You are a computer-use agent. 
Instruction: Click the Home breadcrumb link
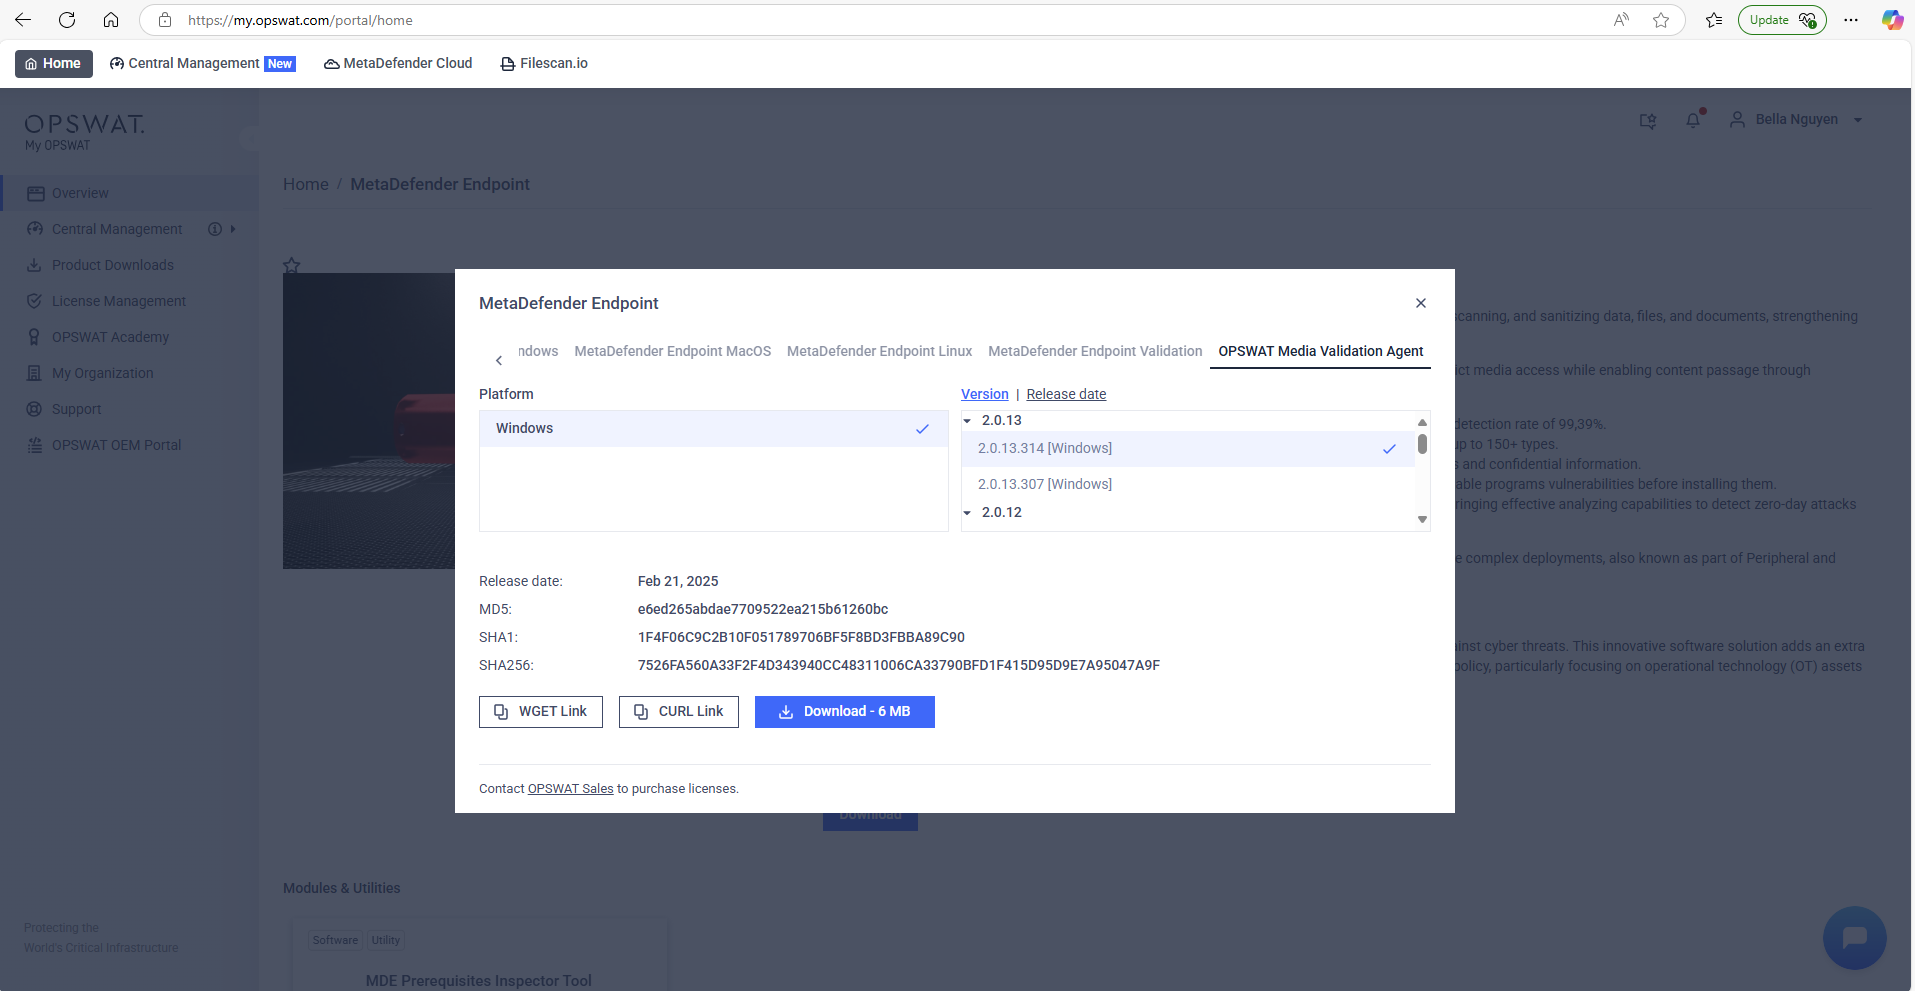click(x=306, y=184)
